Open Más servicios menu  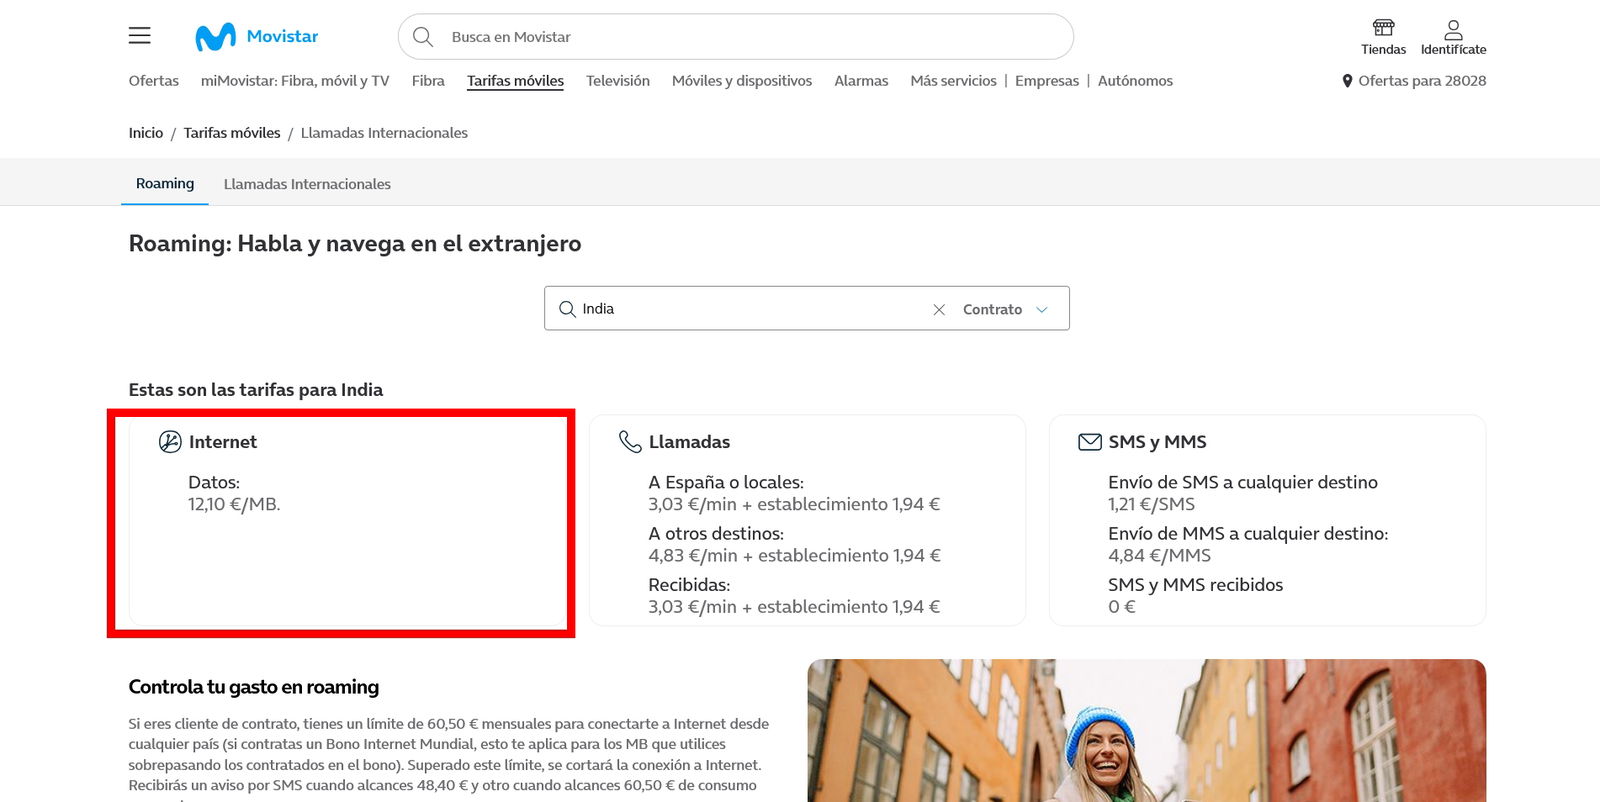[953, 81]
